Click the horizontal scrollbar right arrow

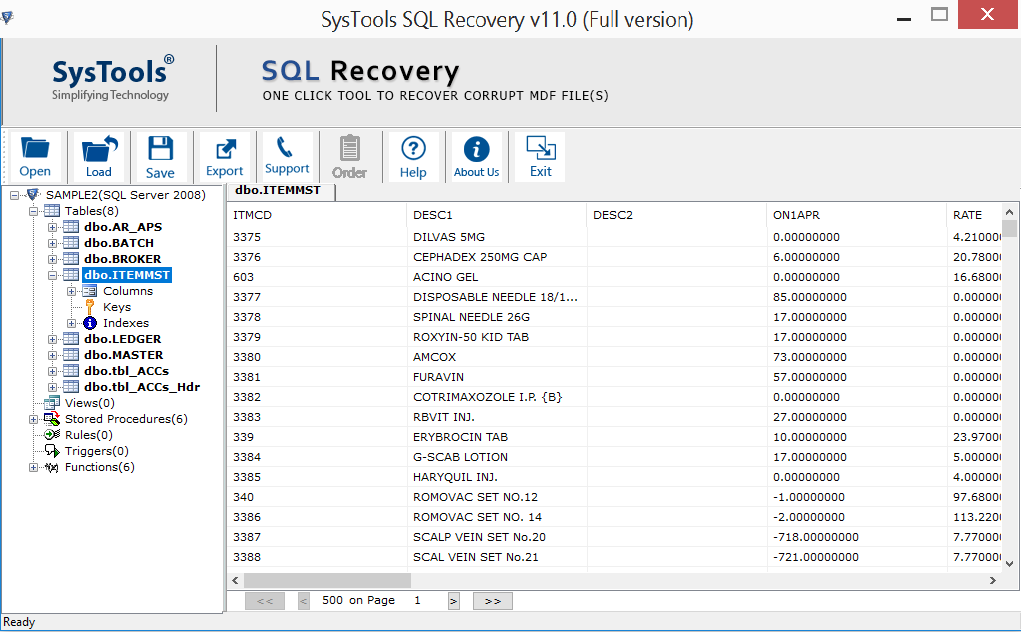click(x=993, y=580)
